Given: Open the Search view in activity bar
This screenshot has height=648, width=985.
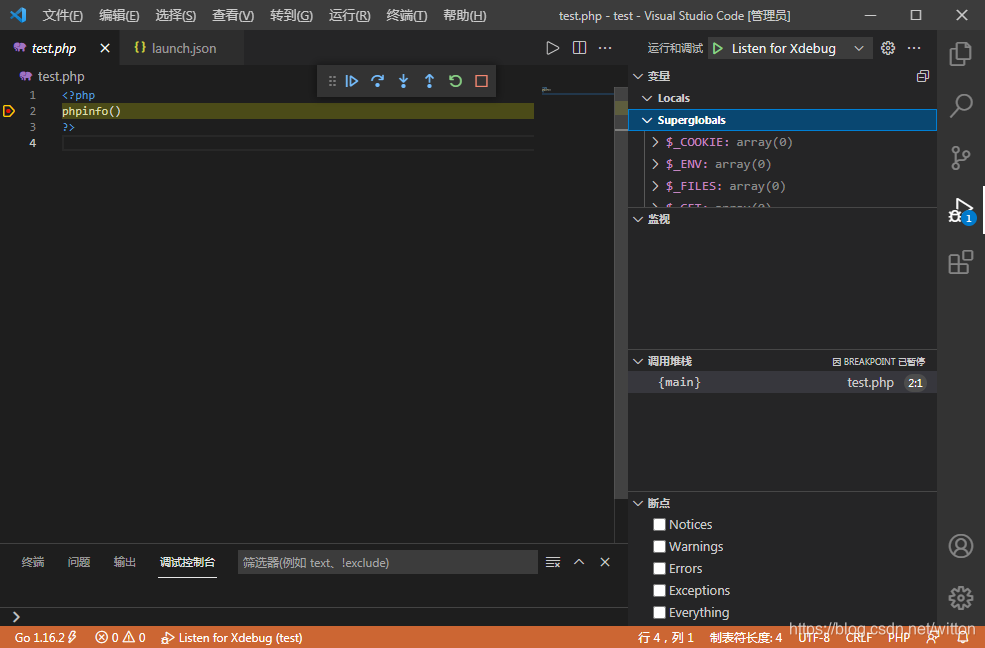Looking at the screenshot, I should click(960, 107).
